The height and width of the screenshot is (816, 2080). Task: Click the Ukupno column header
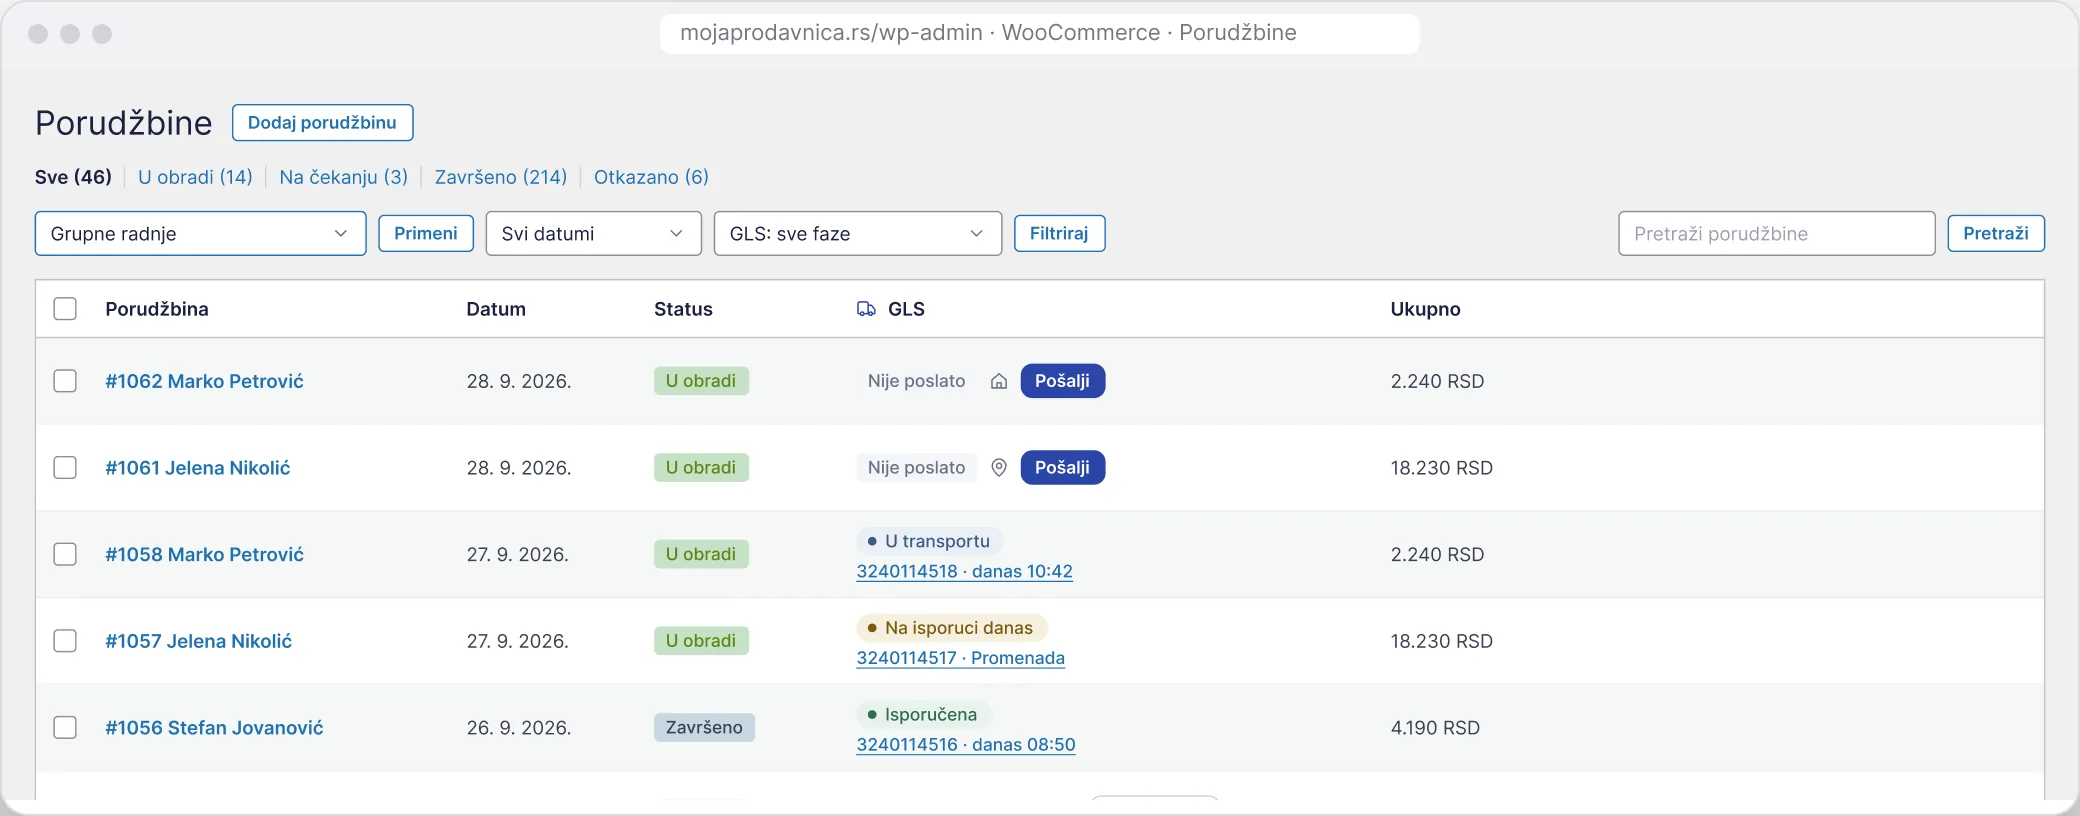(1425, 309)
